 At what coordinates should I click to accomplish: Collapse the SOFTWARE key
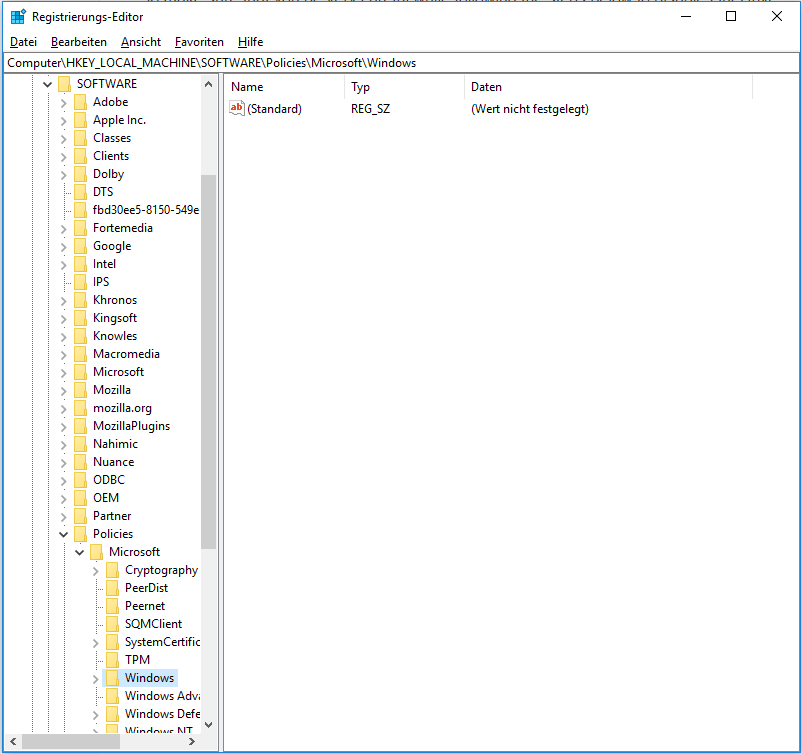(48, 84)
